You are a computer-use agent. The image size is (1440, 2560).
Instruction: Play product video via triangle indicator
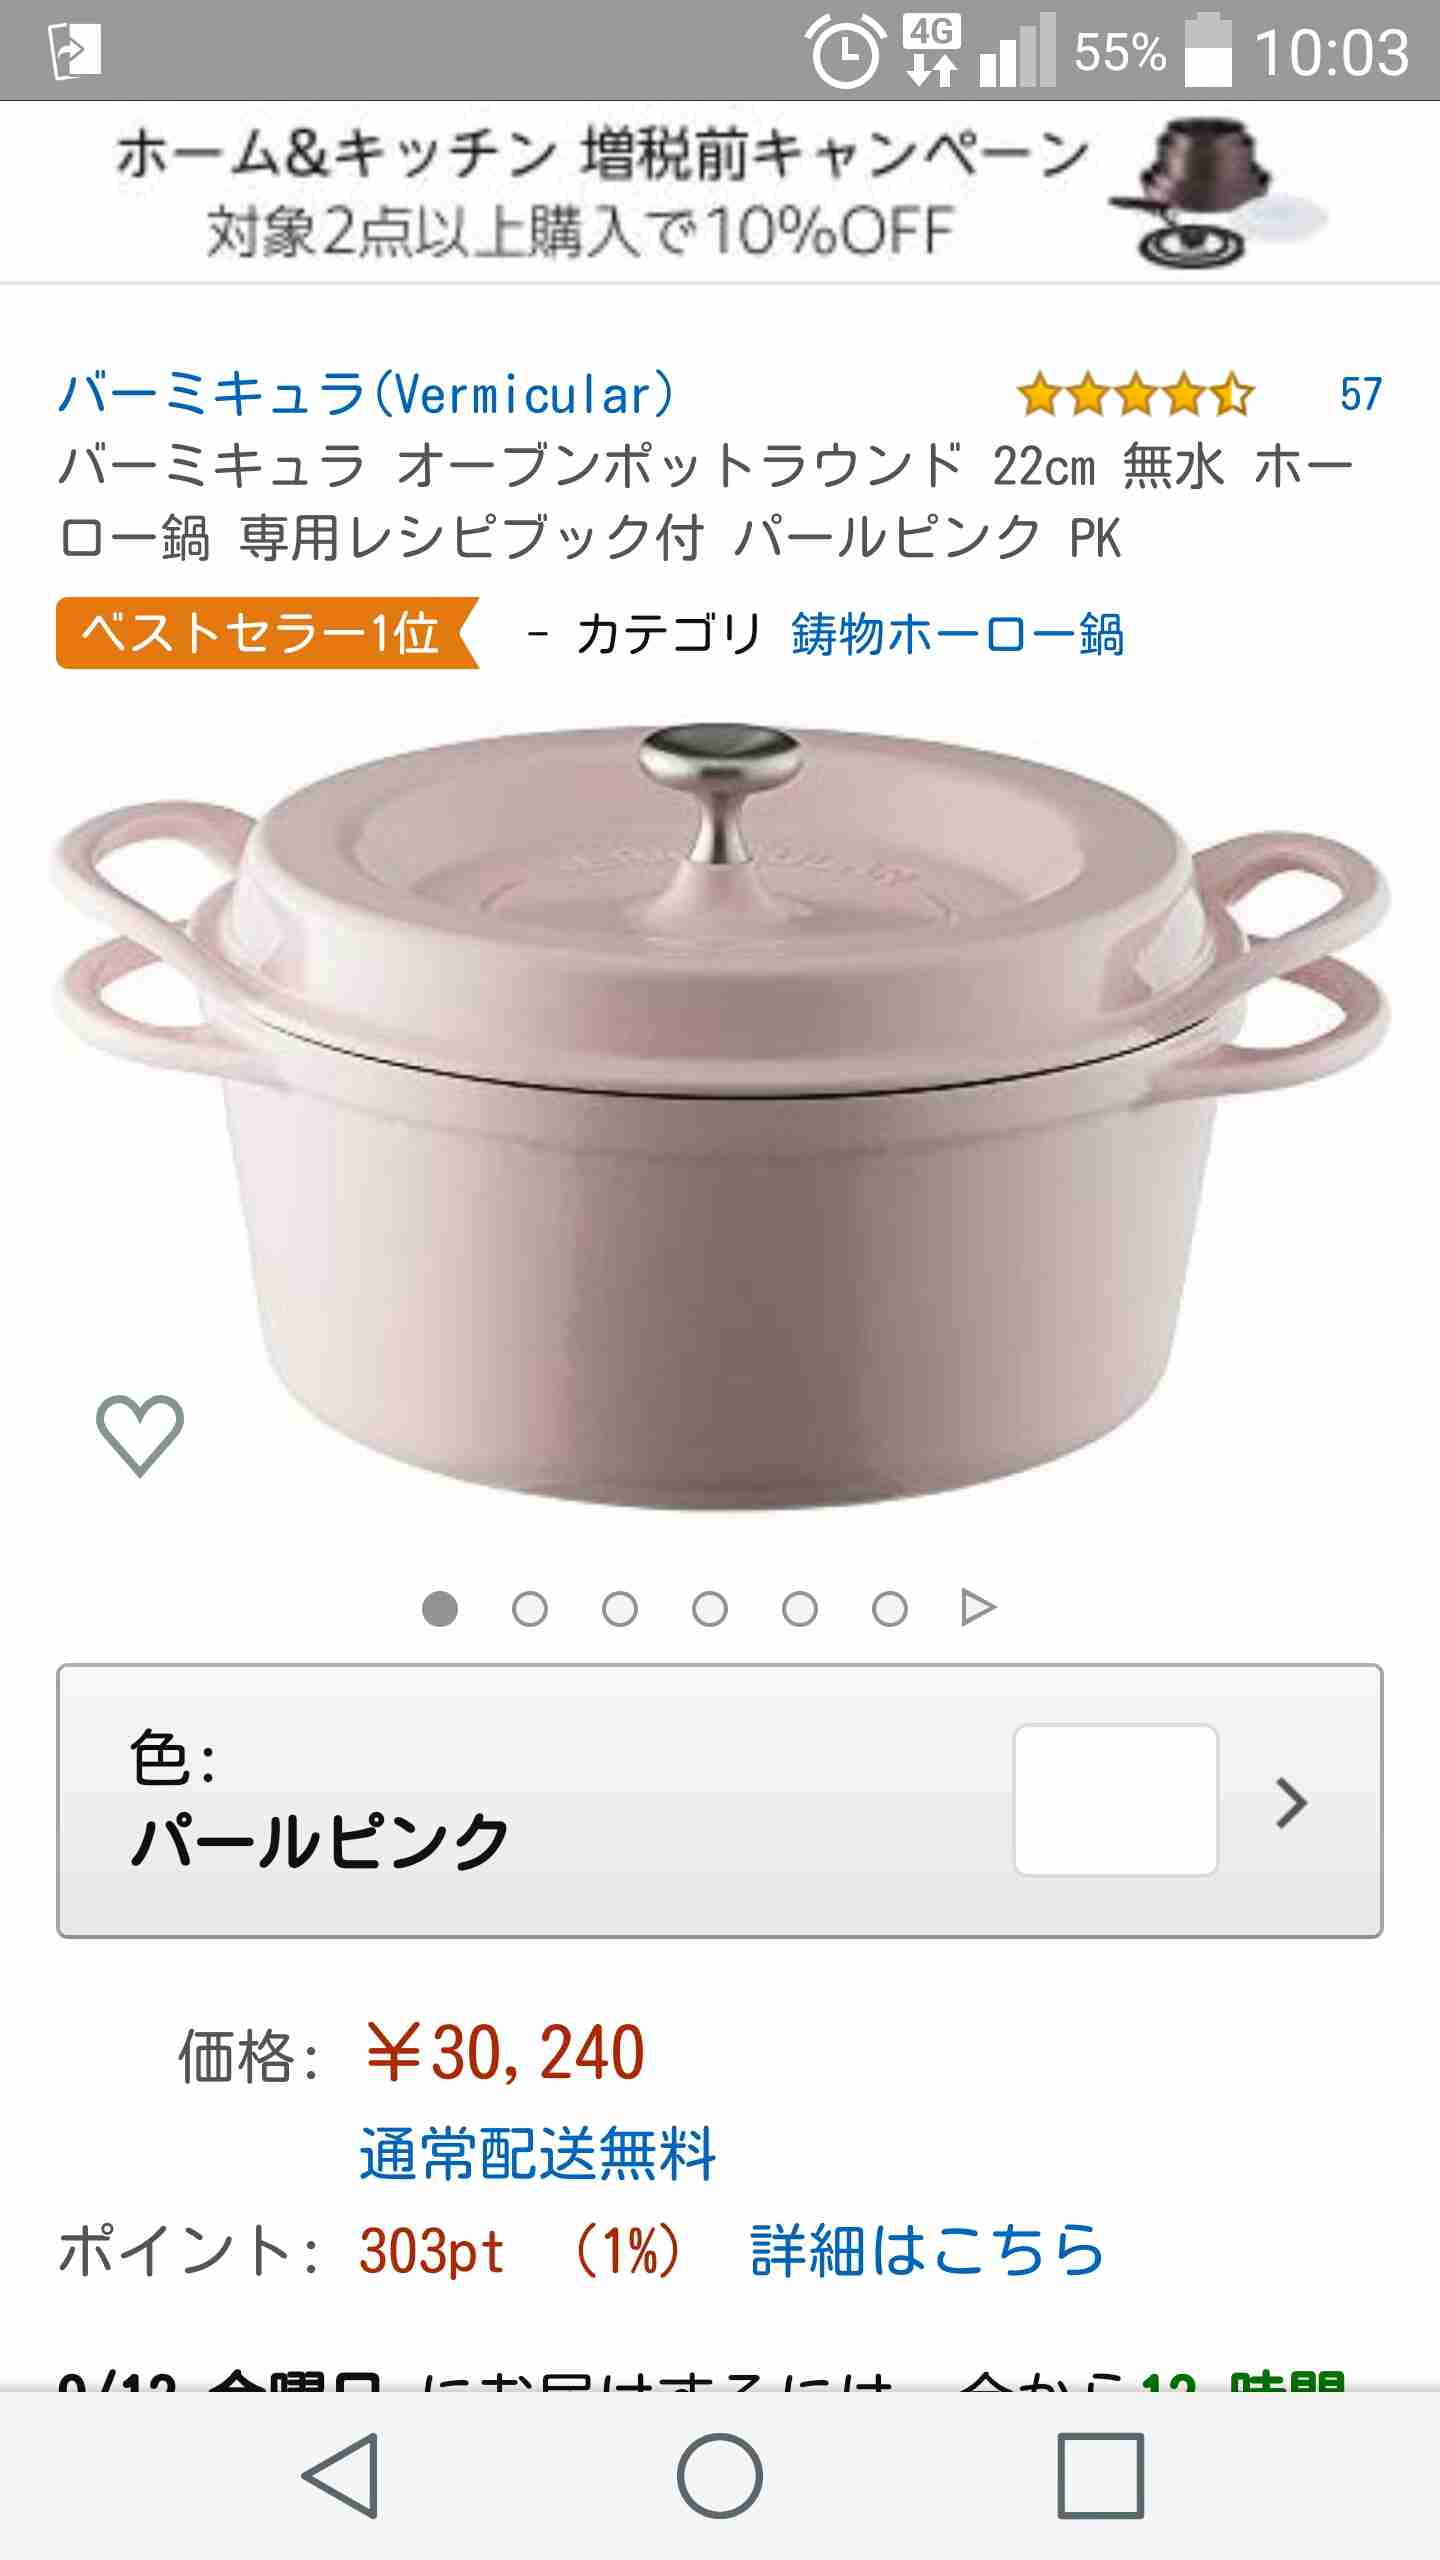pyautogui.click(x=978, y=1608)
